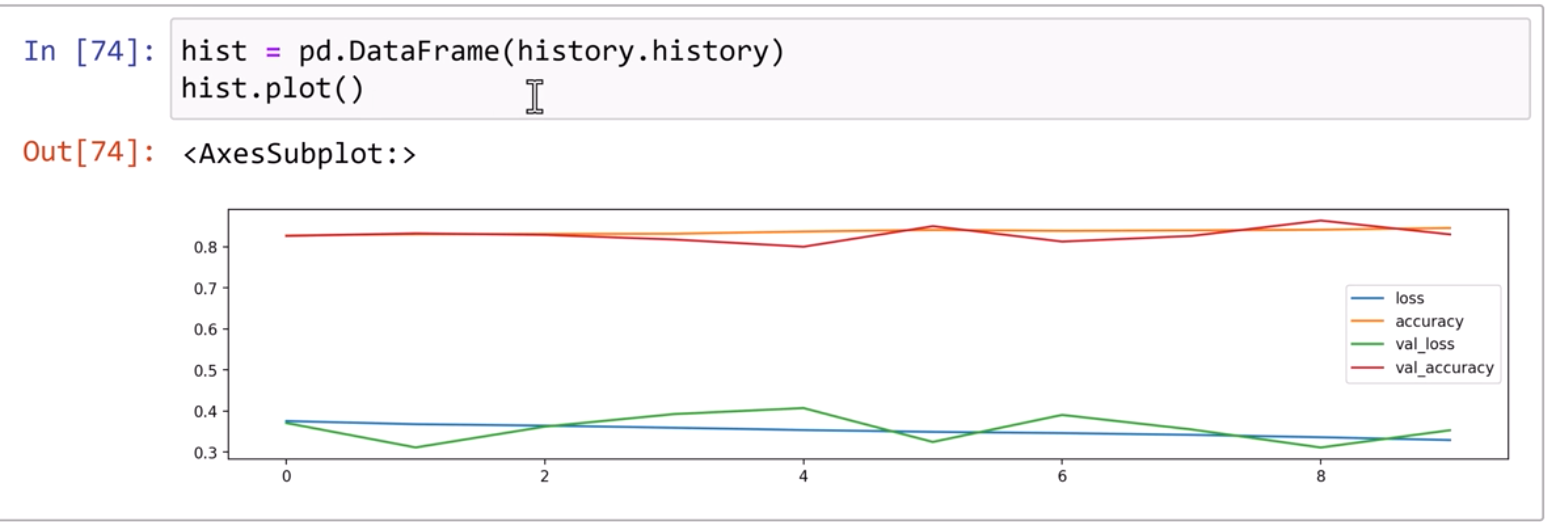The height and width of the screenshot is (522, 1546).
Task: Click the "val_loss" legend label
Action: tap(1425, 344)
